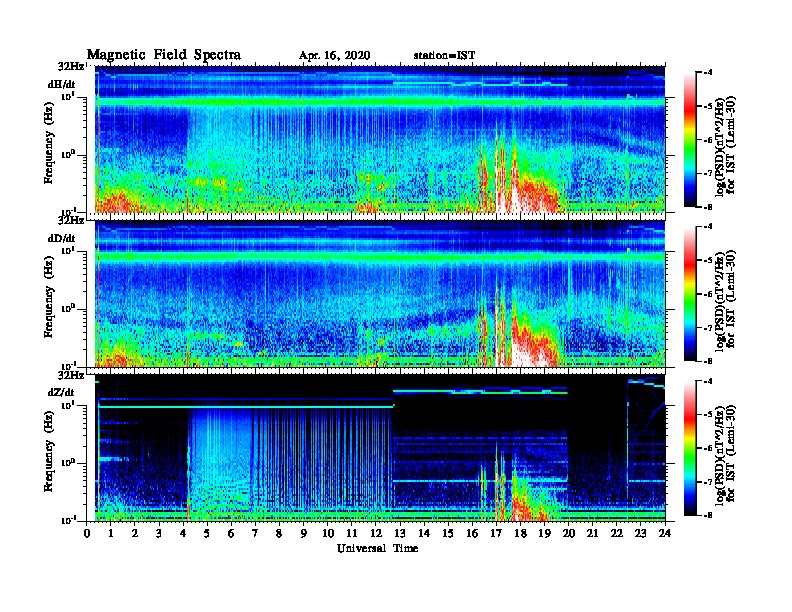Viewport: 792px width, 612px height.
Task: Click the "32Hz" label above the dD/dt panel
Action: click(71, 220)
